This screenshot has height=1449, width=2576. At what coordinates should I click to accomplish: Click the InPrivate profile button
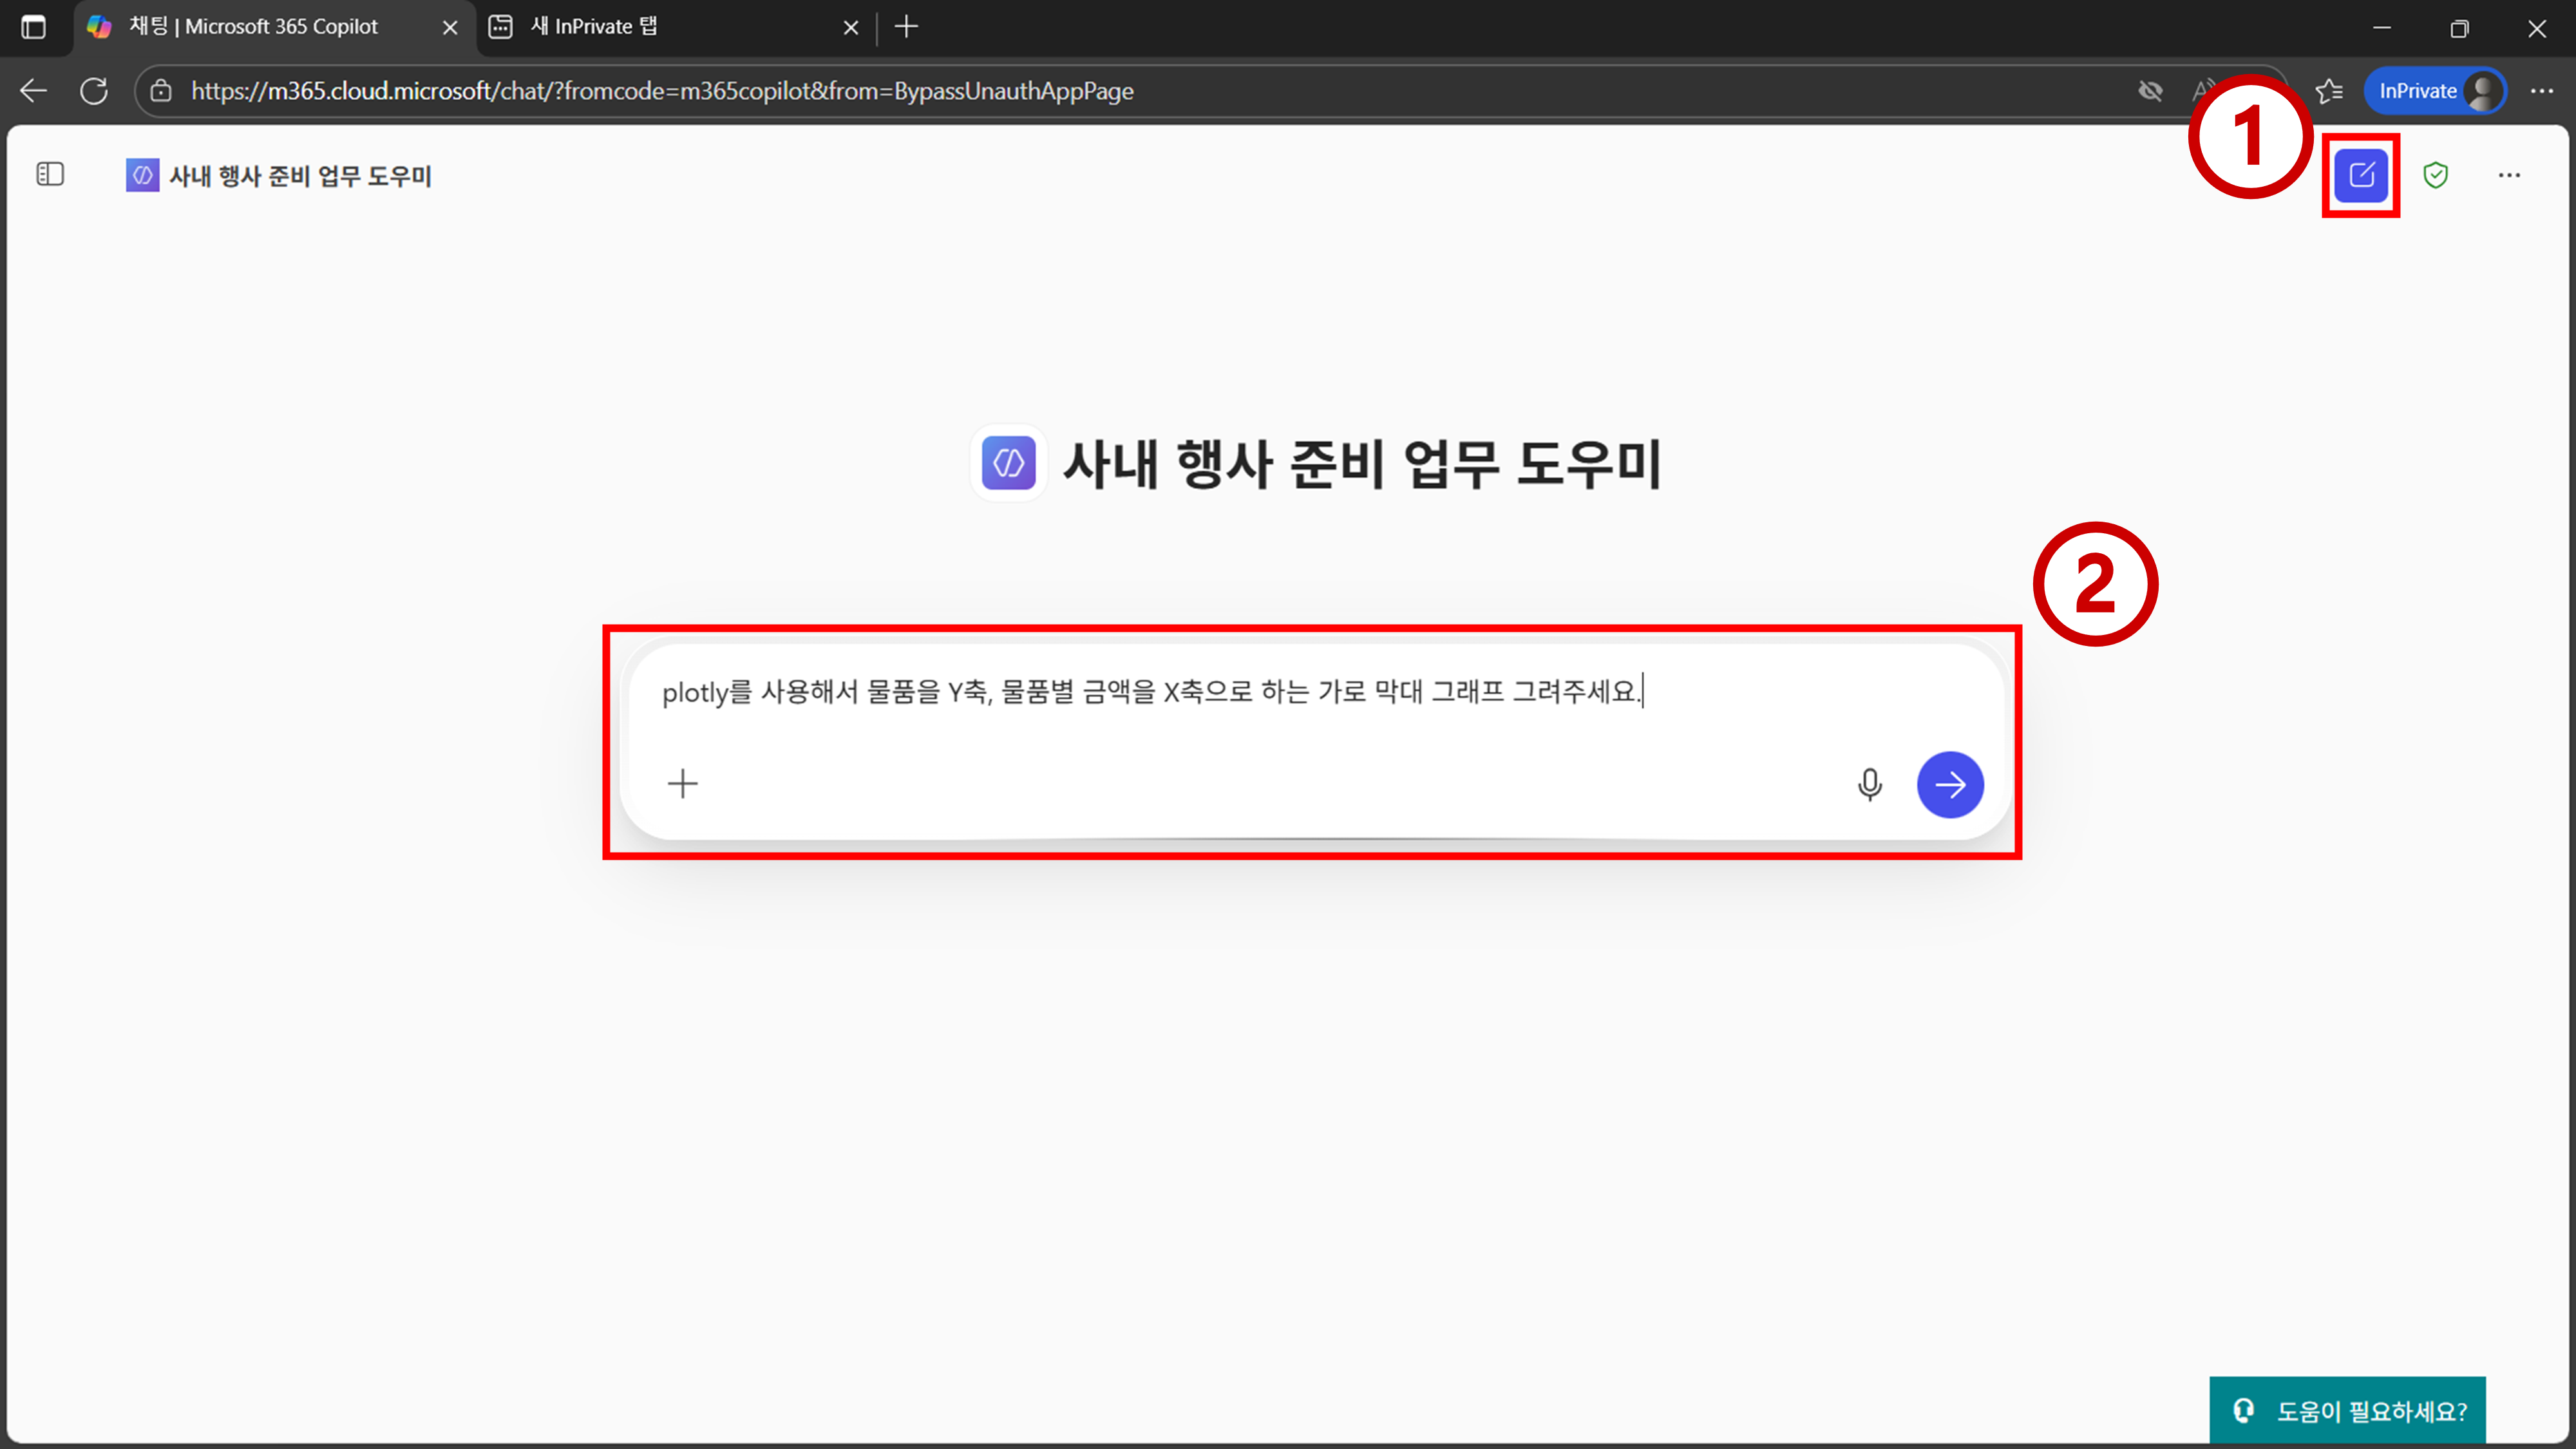click(x=2435, y=91)
